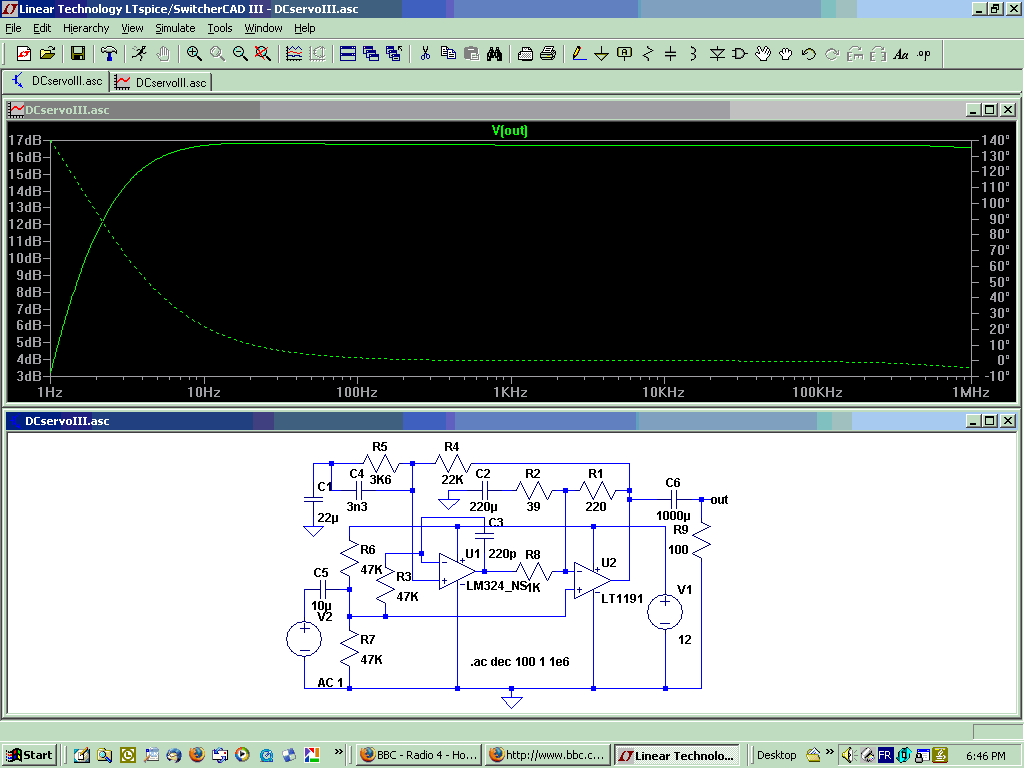Click the SPICE directive .op icon
The width and height of the screenshot is (1024, 768).
[x=923, y=54]
